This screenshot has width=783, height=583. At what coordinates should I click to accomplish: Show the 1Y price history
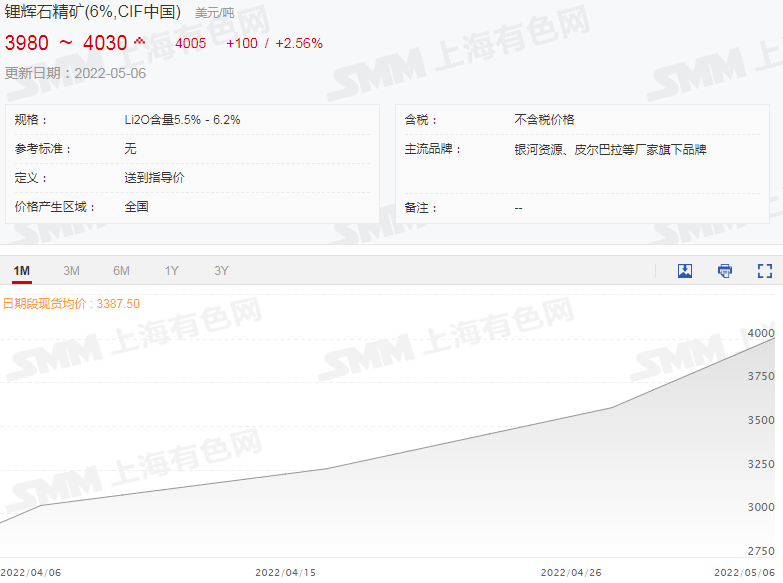pyautogui.click(x=171, y=271)
